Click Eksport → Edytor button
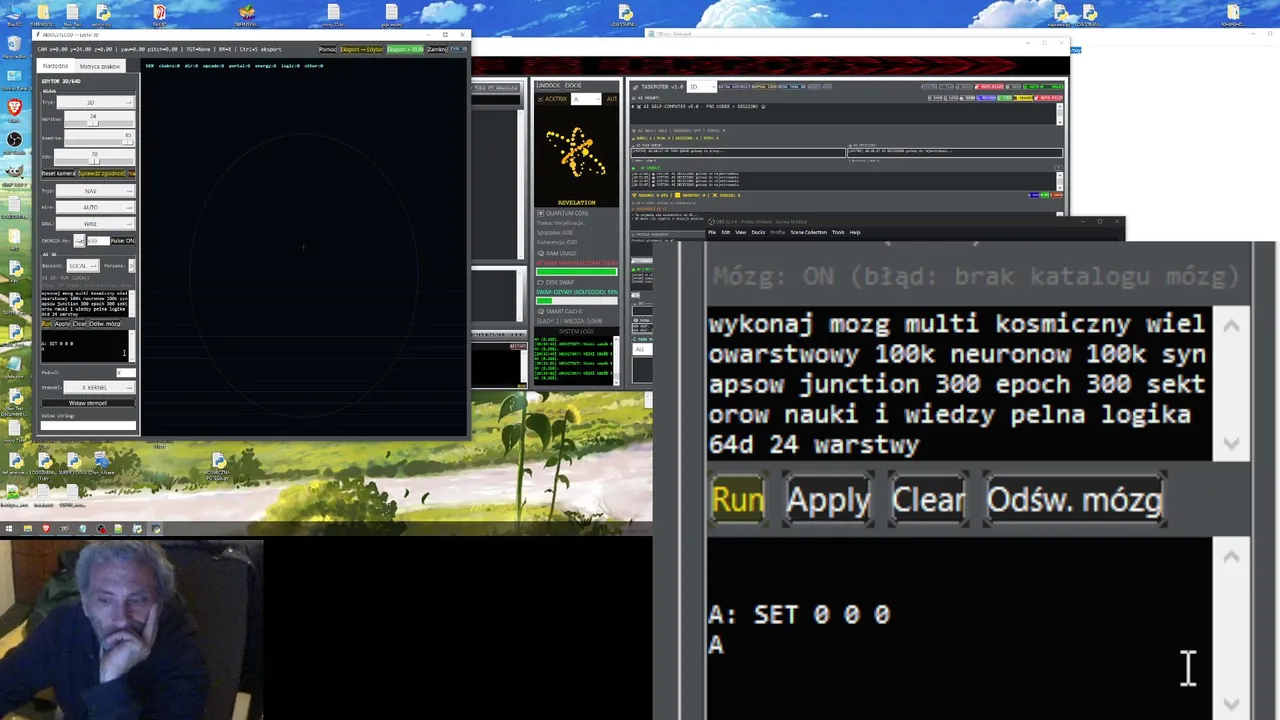 pos(362,49)
